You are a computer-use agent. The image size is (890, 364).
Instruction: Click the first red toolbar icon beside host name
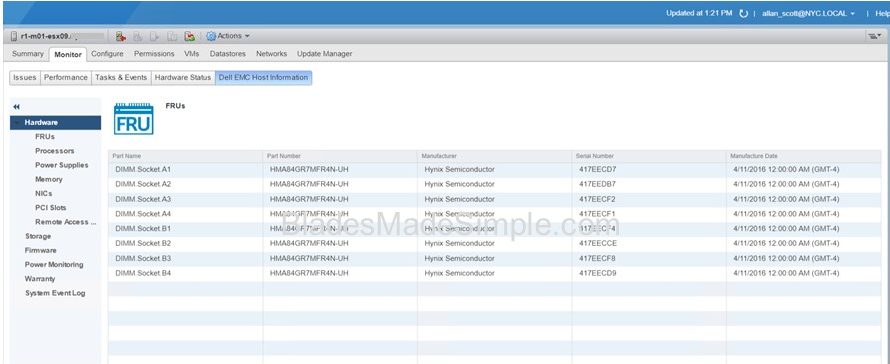tap(120, 36)
